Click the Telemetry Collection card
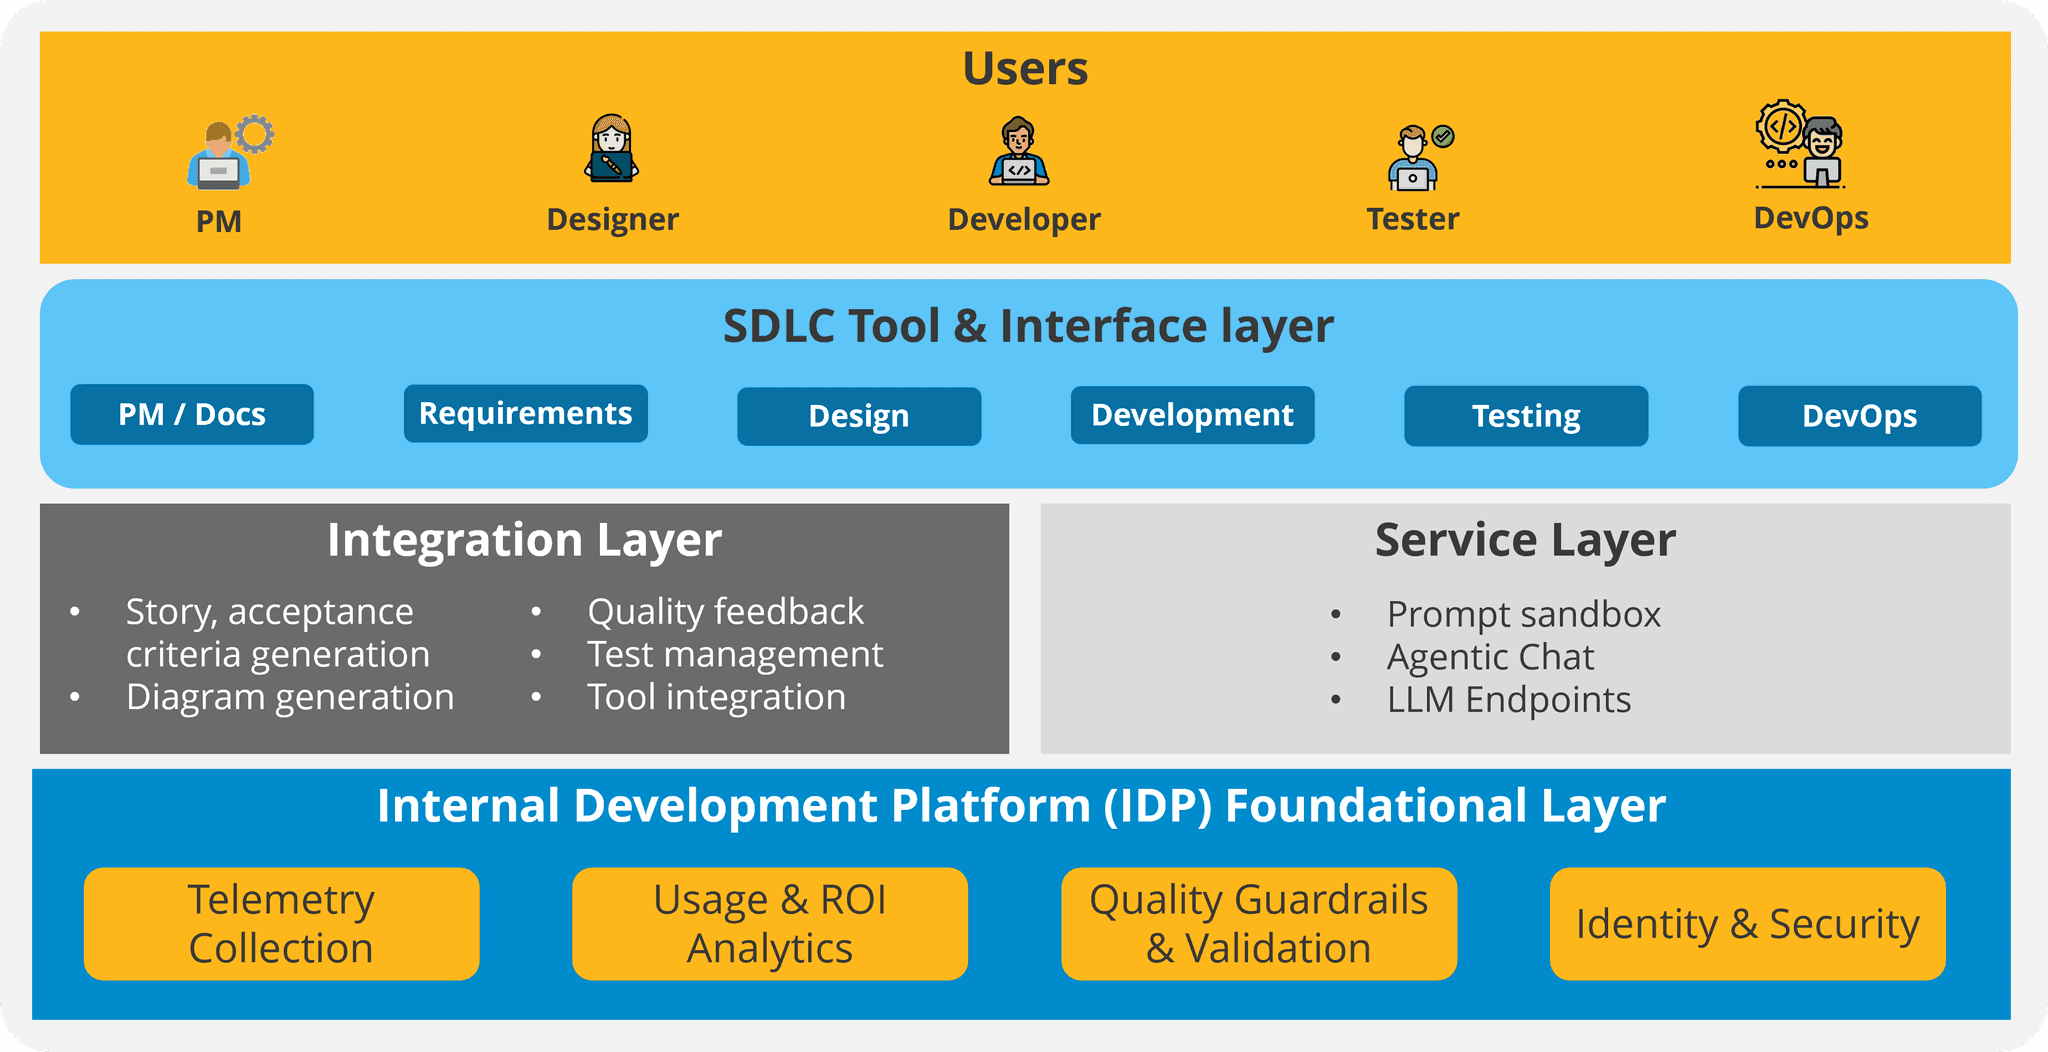Viewport: 2048px width, 1052px height. click(x=281, y=923)
